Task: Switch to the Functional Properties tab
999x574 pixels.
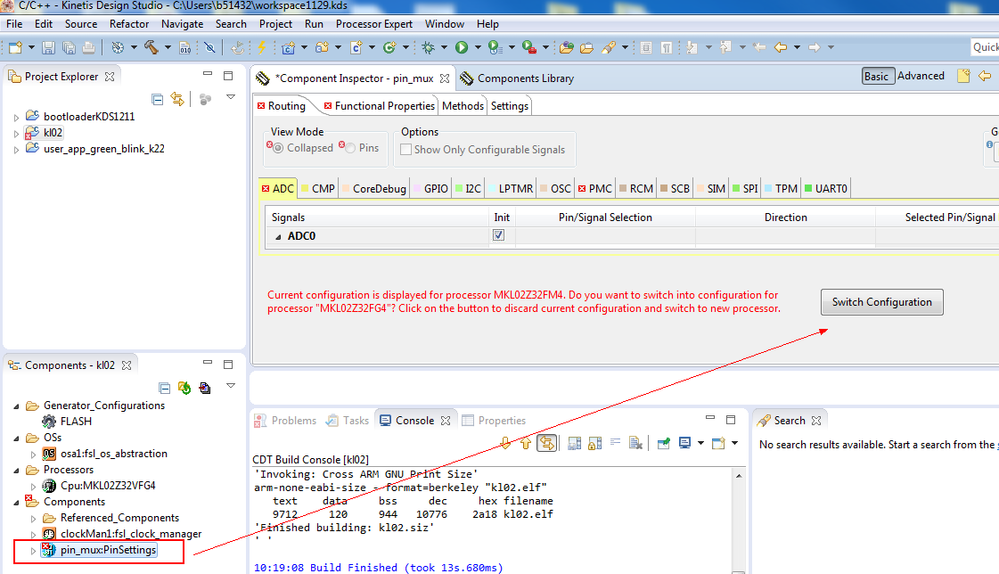Action: tap(379, 106)
